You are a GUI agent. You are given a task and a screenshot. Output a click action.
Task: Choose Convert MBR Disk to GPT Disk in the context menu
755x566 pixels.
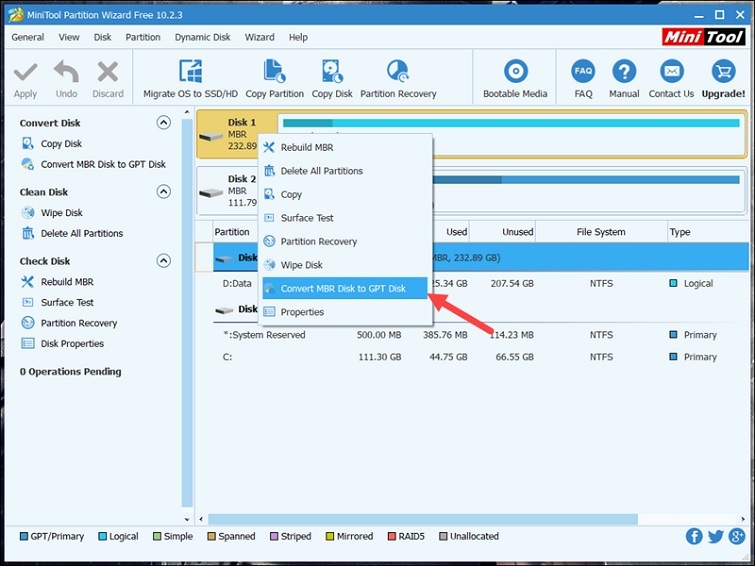click(x=343, y=289)
